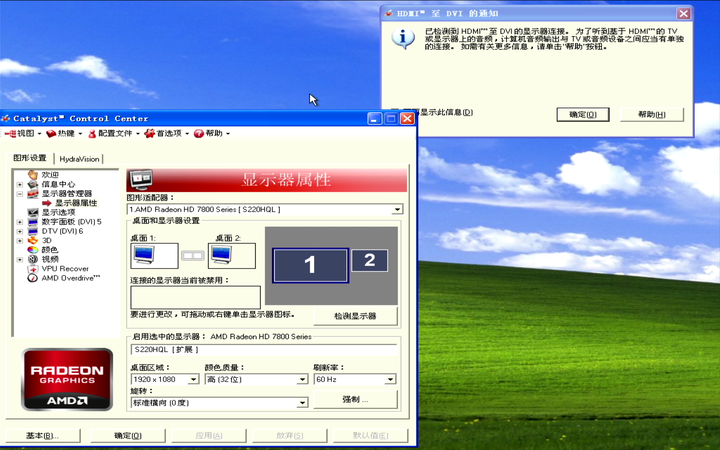Switch to the 图形设置 tab
Screen dimensions: 720x450
pos(30,158)
